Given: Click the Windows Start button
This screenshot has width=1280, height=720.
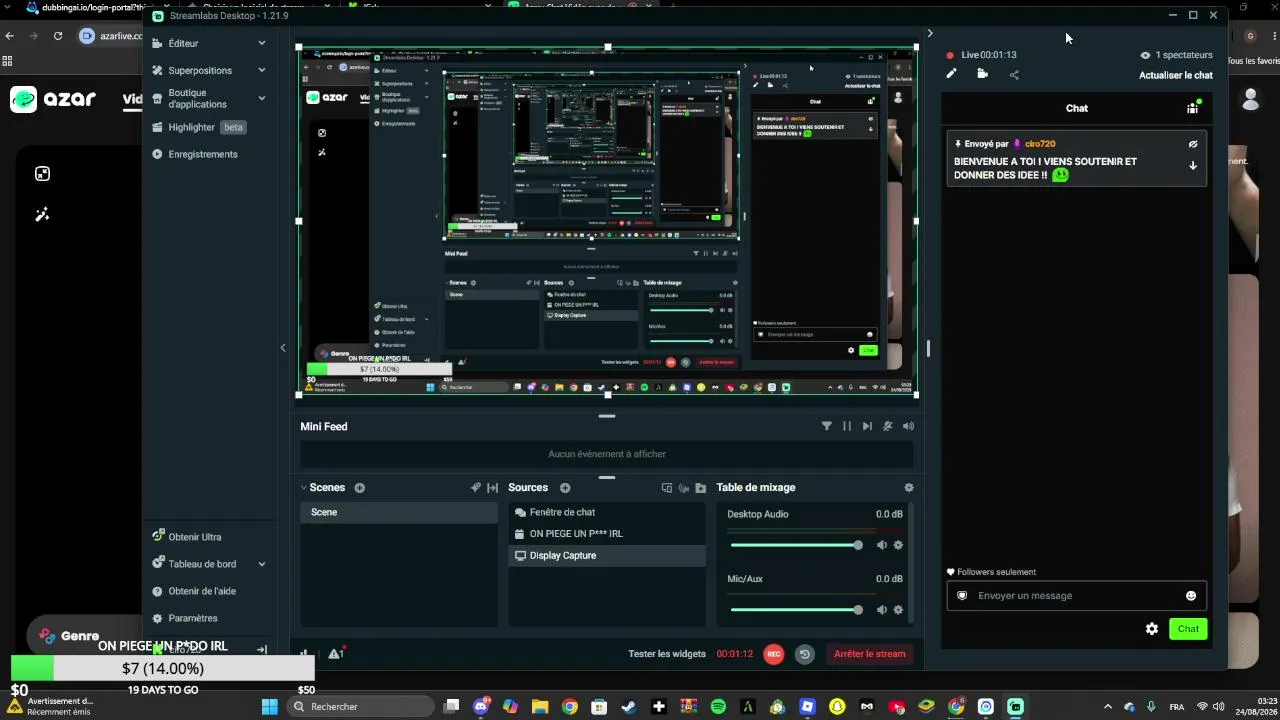Looking at the screenshot, I should [269, 707].
